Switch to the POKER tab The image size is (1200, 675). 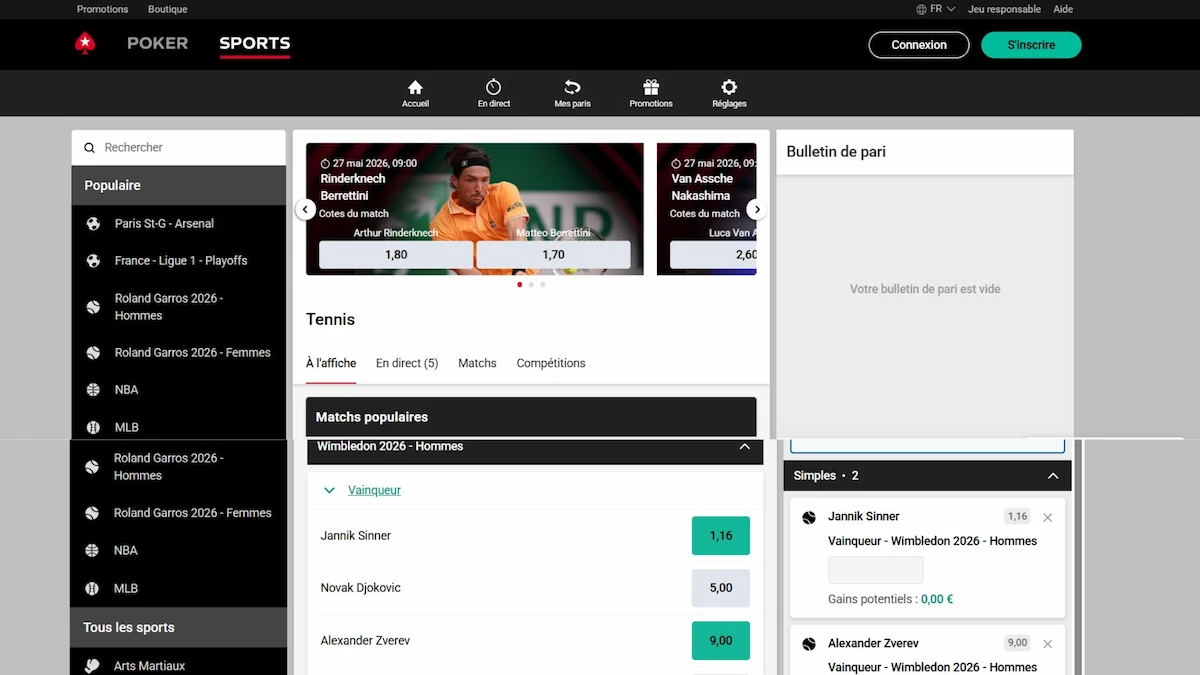tap(158, 43)
